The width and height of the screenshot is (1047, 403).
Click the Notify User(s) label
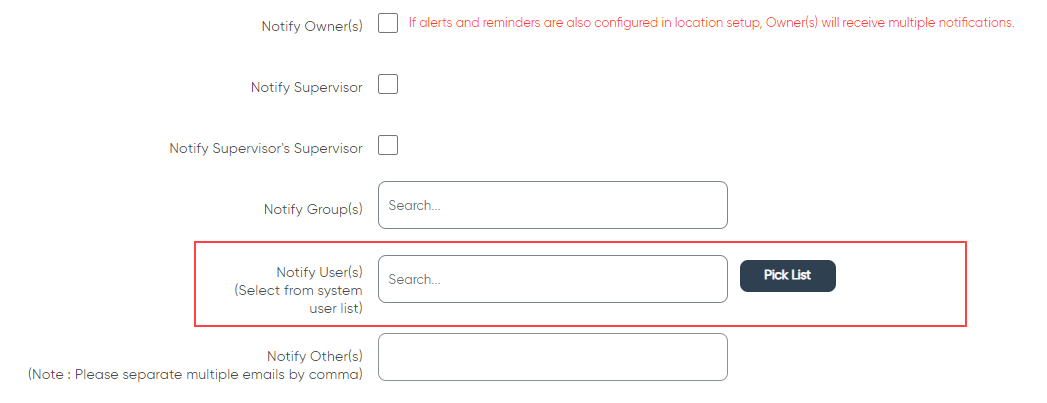pos(319,272)
